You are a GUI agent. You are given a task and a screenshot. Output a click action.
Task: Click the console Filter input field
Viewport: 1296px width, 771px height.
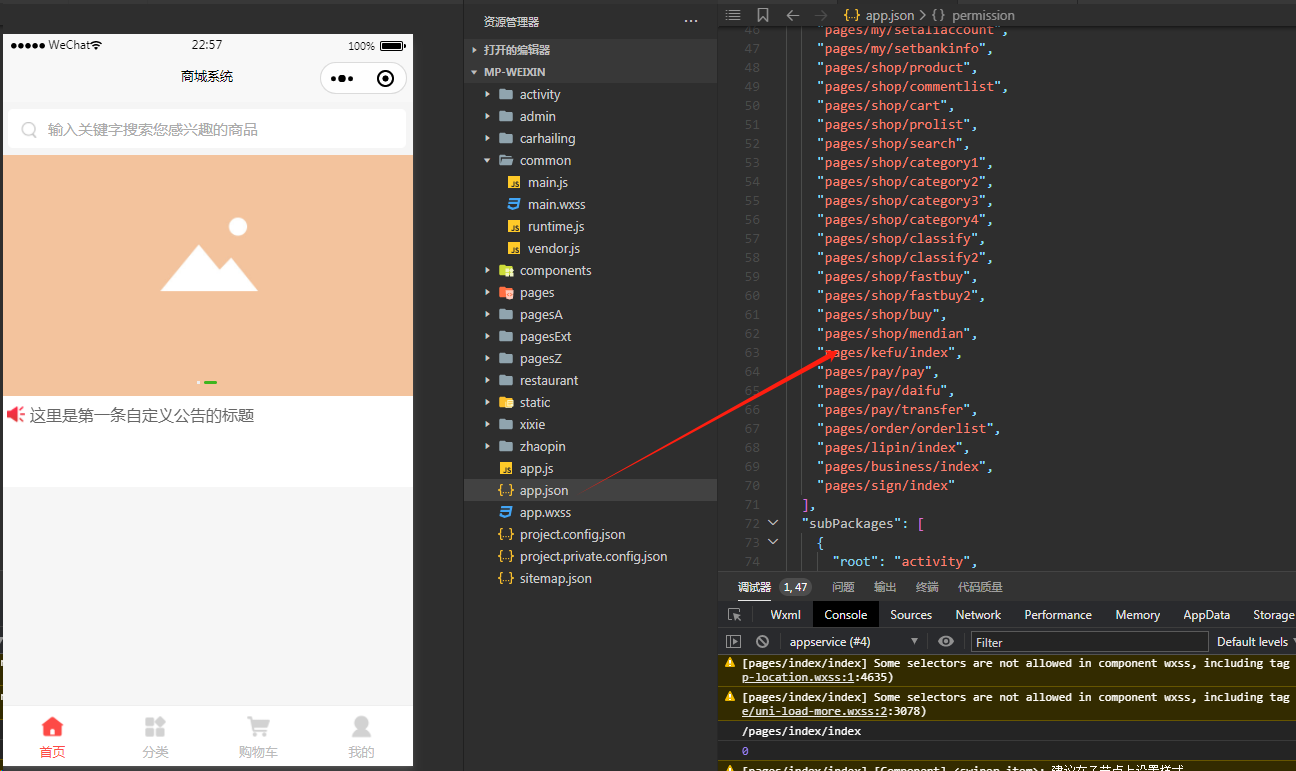click(x=1090, y=642)
